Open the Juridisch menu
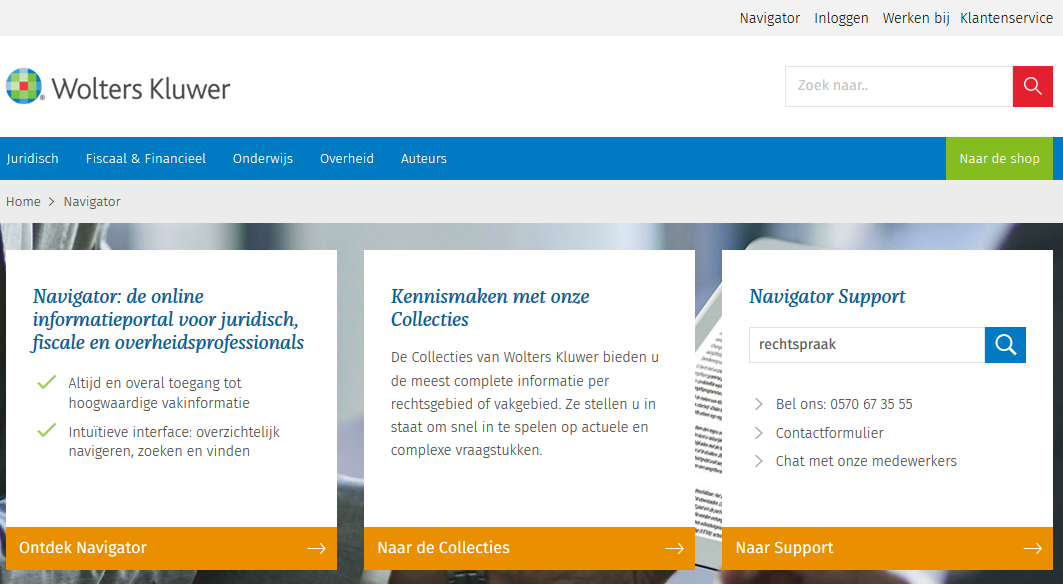The width and height of the screenshot is (1063, 584). pos(33,159)
